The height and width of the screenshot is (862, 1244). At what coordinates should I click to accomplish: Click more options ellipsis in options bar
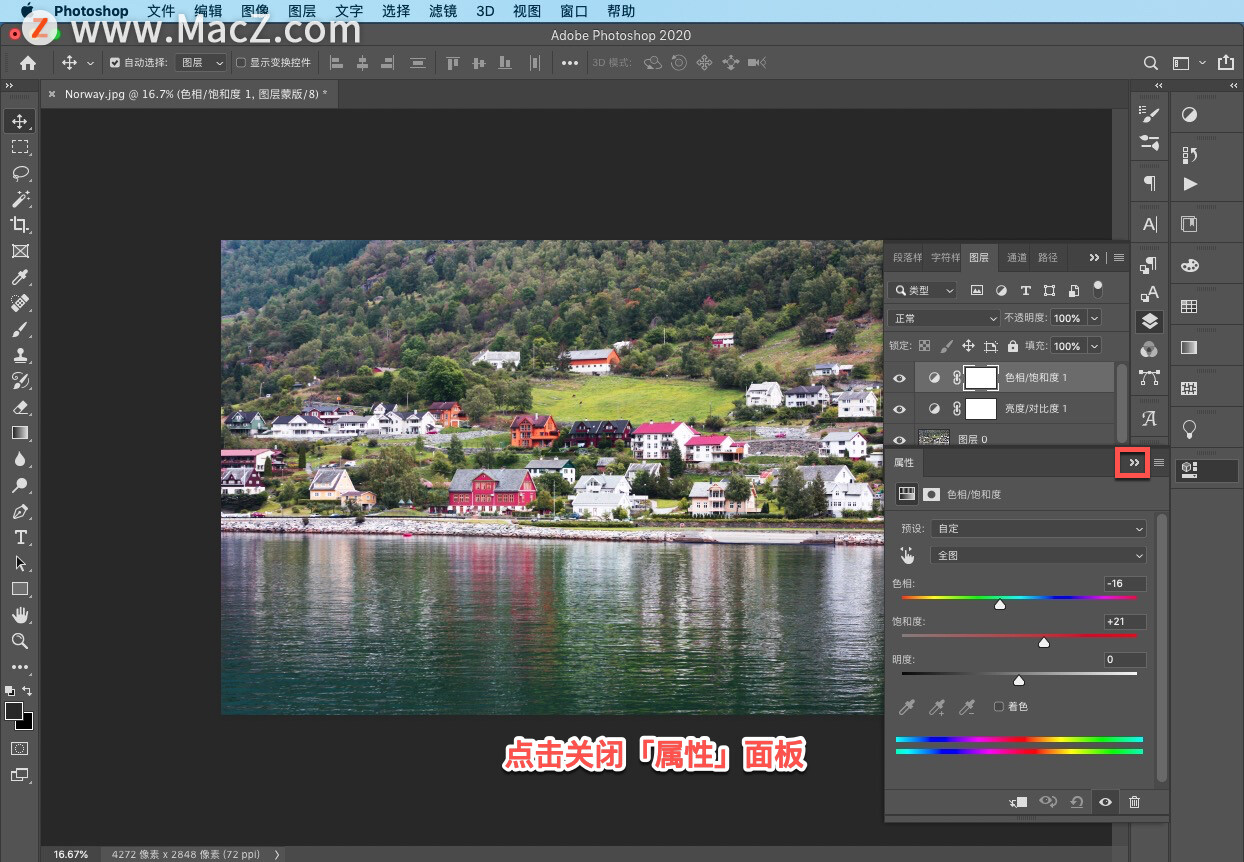click(x=570, y=63)
